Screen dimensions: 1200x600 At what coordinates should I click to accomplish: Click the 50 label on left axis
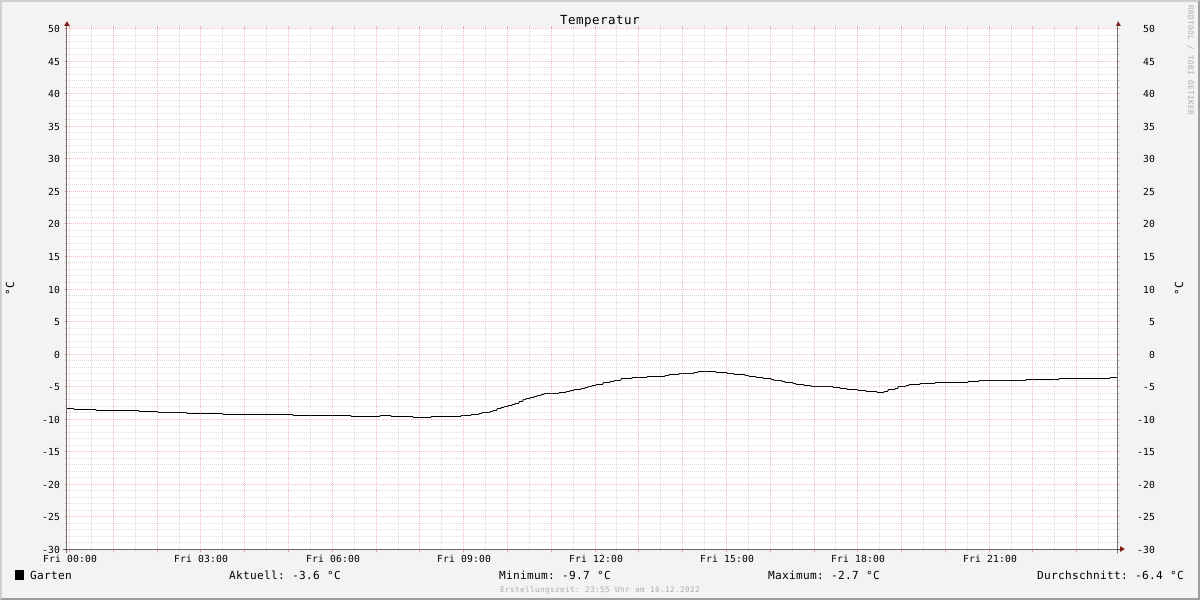pos(54,29)
